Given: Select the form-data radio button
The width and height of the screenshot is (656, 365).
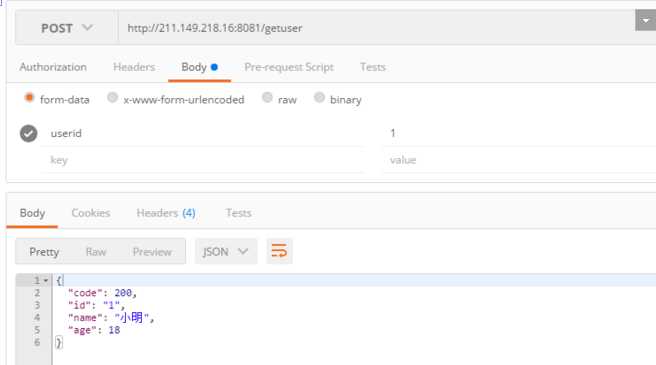Looking at the screenshot, I should coord(29,98).
